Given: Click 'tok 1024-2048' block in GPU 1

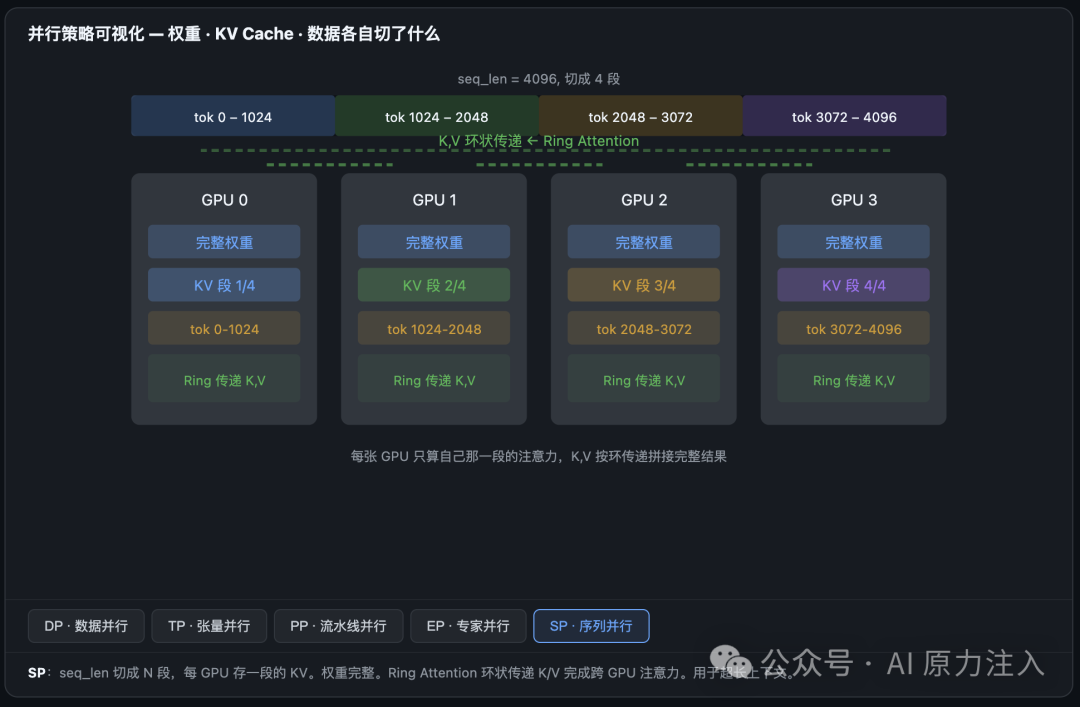Looking at the screenshot, I should click(434, 328).
